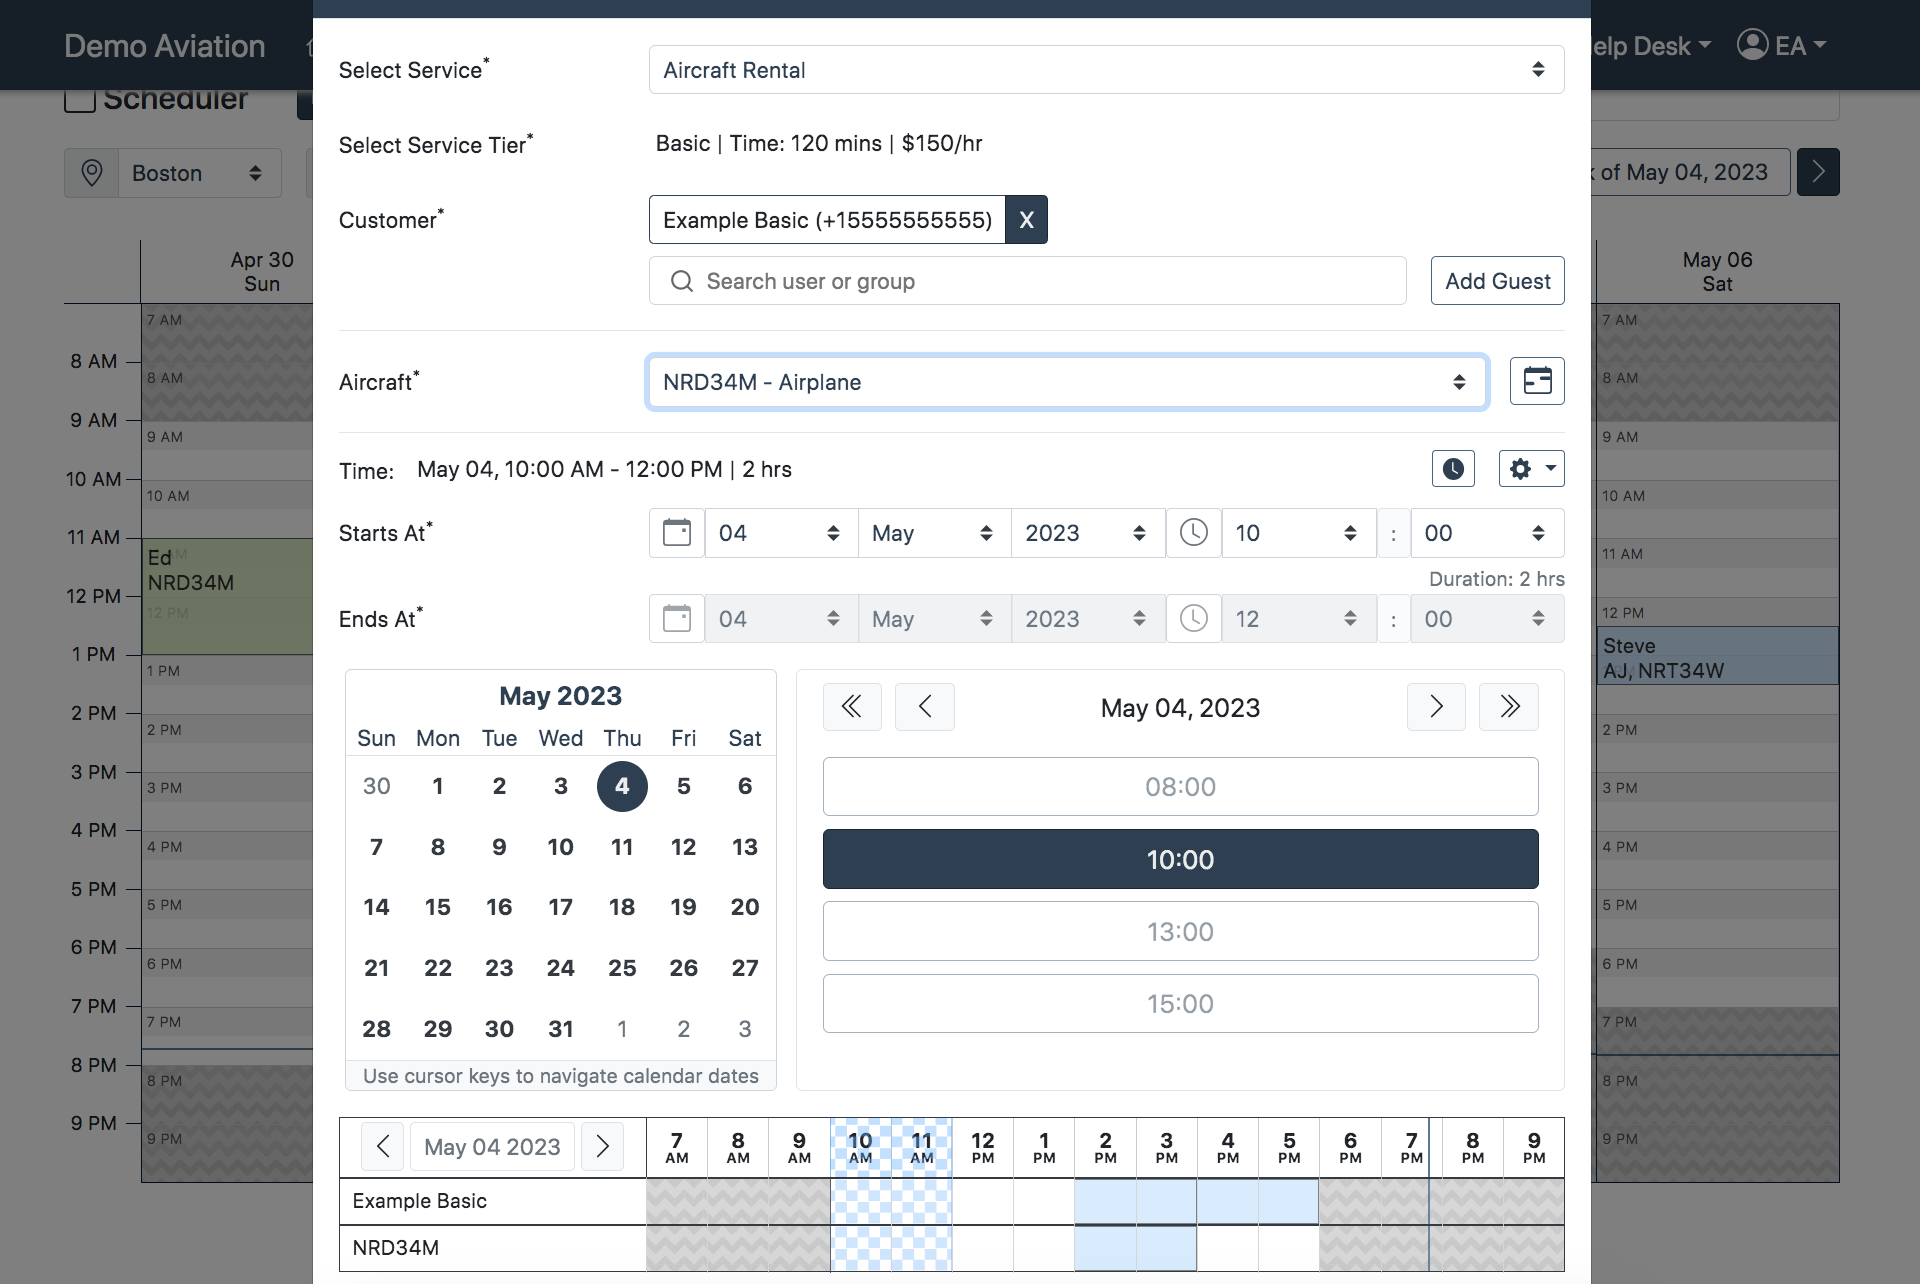
Task: Click the Starts At calendar icon
Action: point(677,533)
